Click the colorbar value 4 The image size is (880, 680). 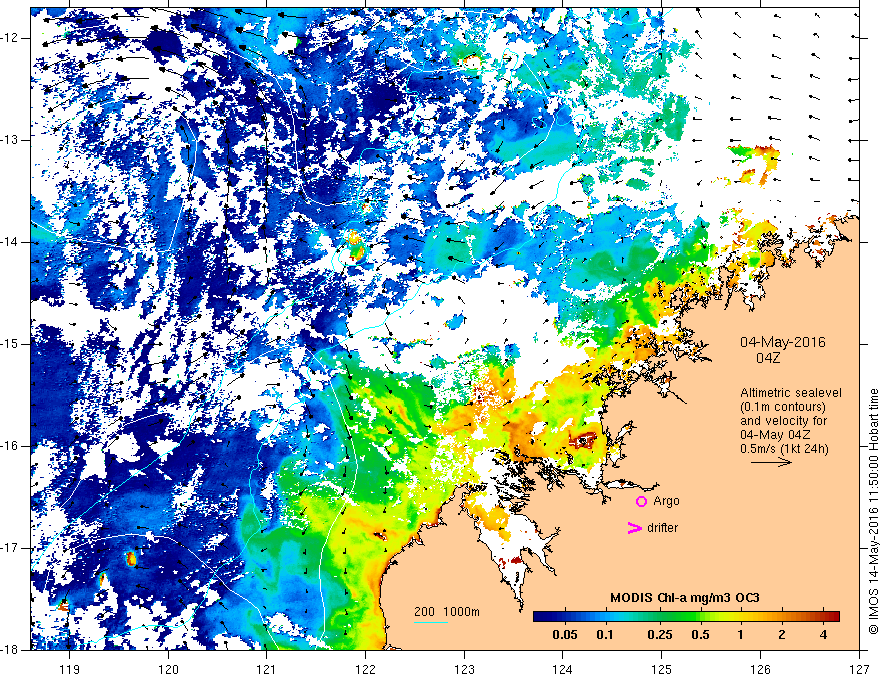point(823,635)
